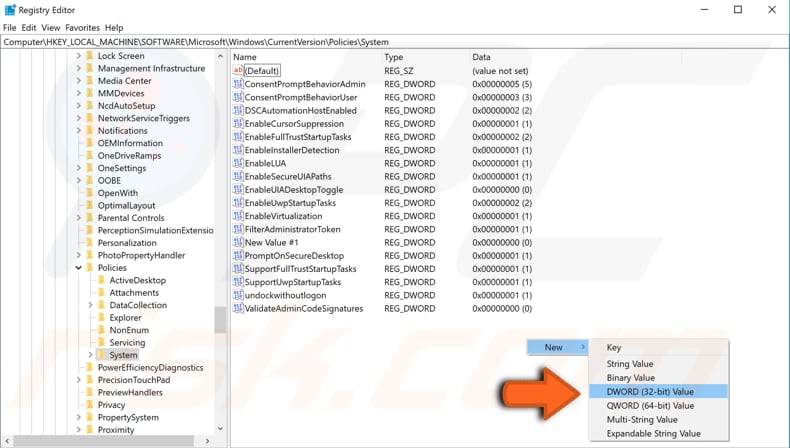
Task: Expand the Notifications tree node
Action: click(x=79, y=131)
